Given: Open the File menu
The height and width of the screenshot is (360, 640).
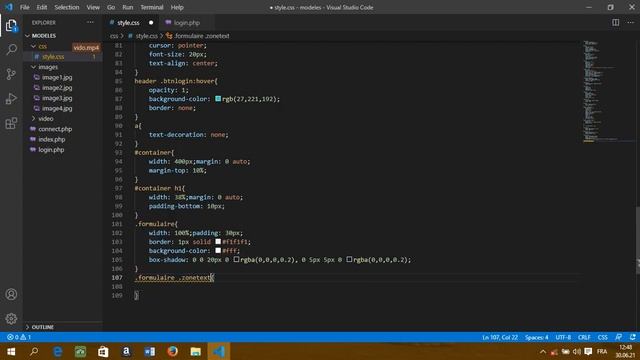Looking at the screenshot, I should [x=24, y=7].
